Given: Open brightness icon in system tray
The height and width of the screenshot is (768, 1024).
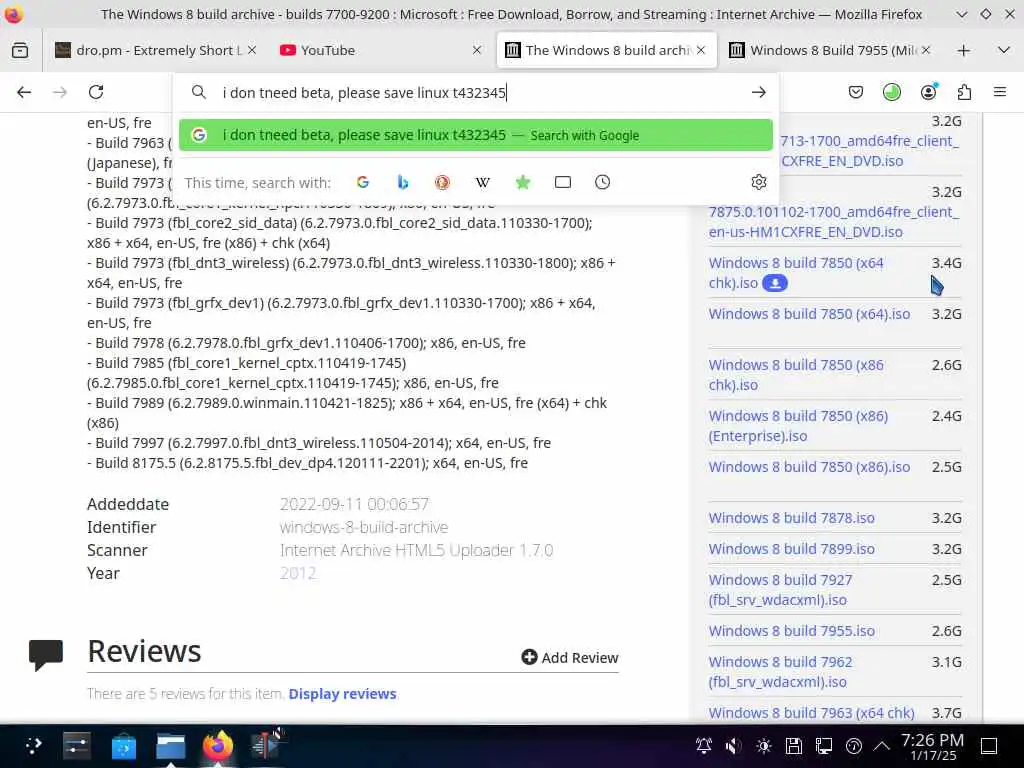Looking at the screenshot, I should [x=763, y=746].
